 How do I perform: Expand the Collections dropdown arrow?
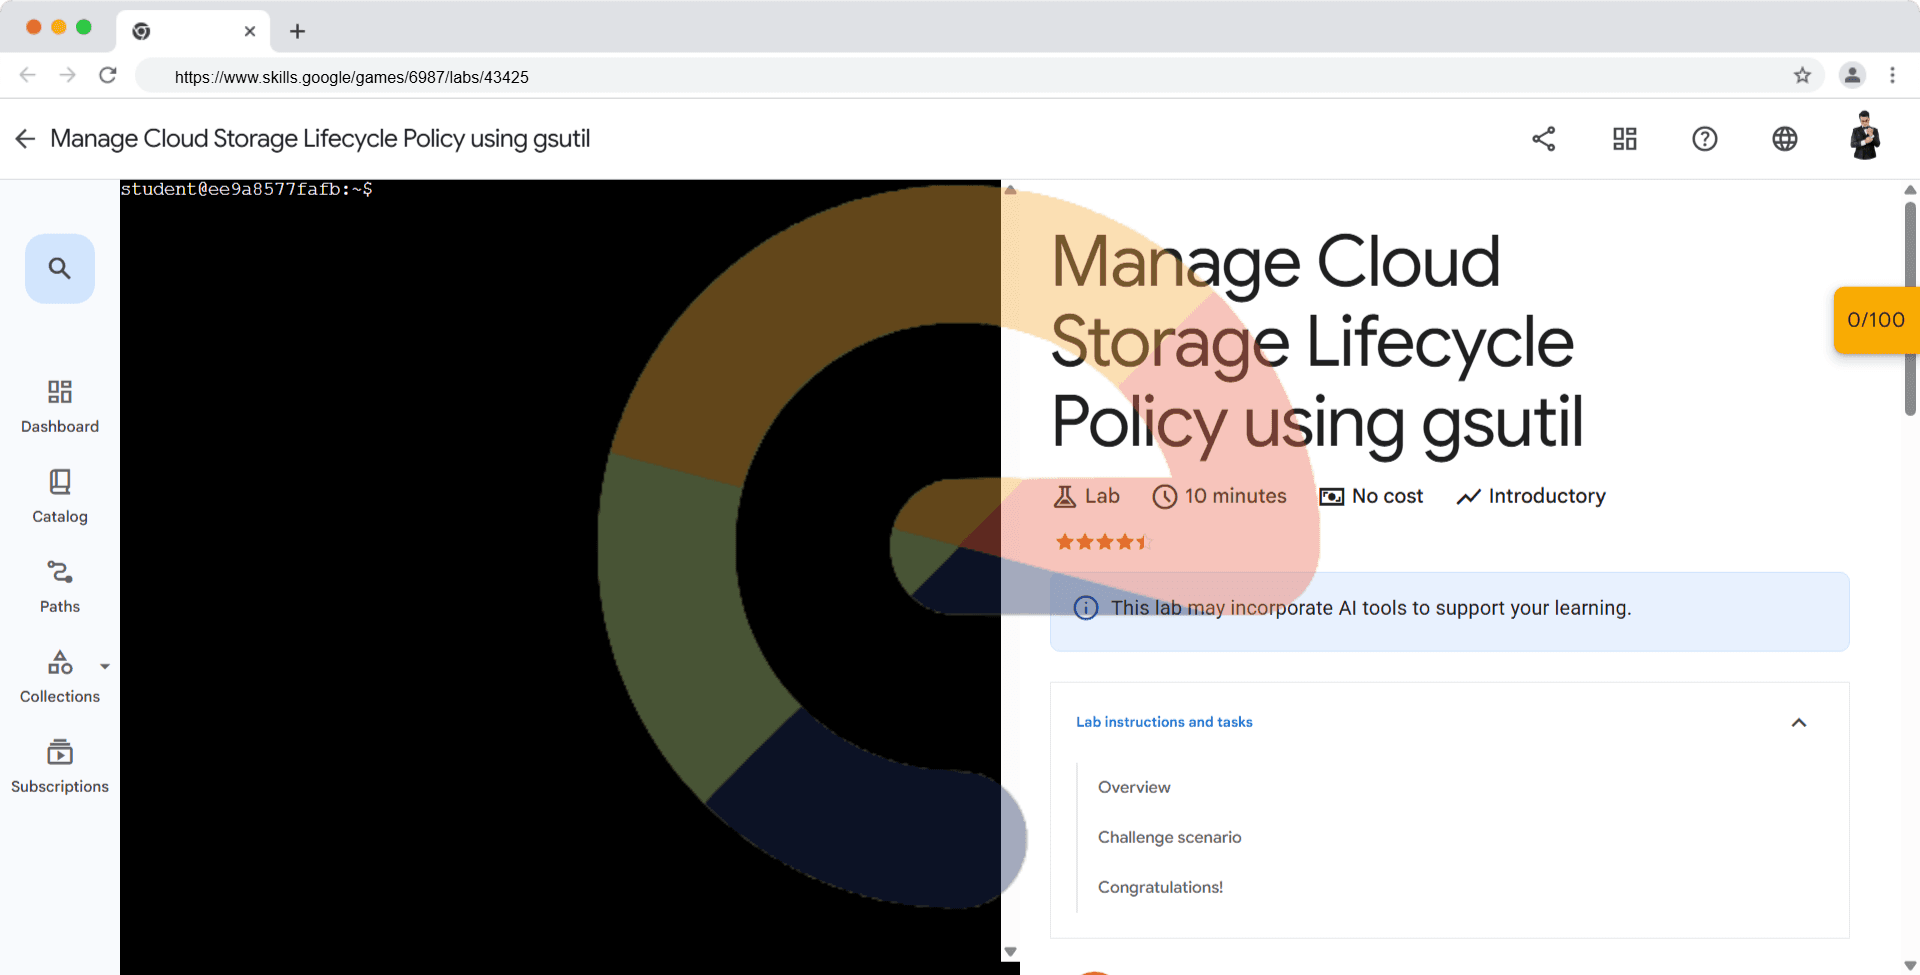point(105,666)
